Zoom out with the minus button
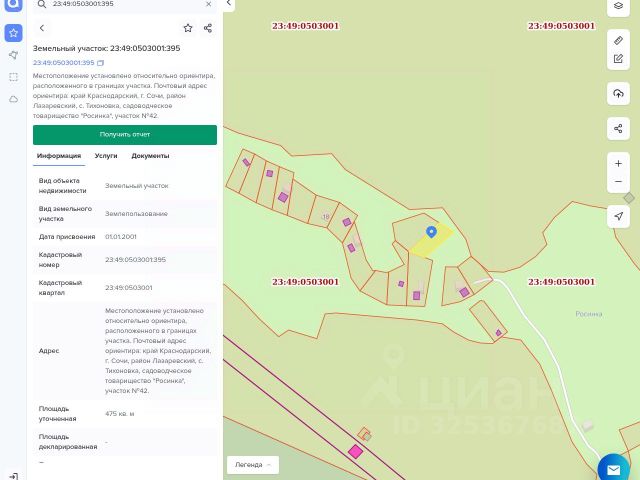 coord(618,182)
